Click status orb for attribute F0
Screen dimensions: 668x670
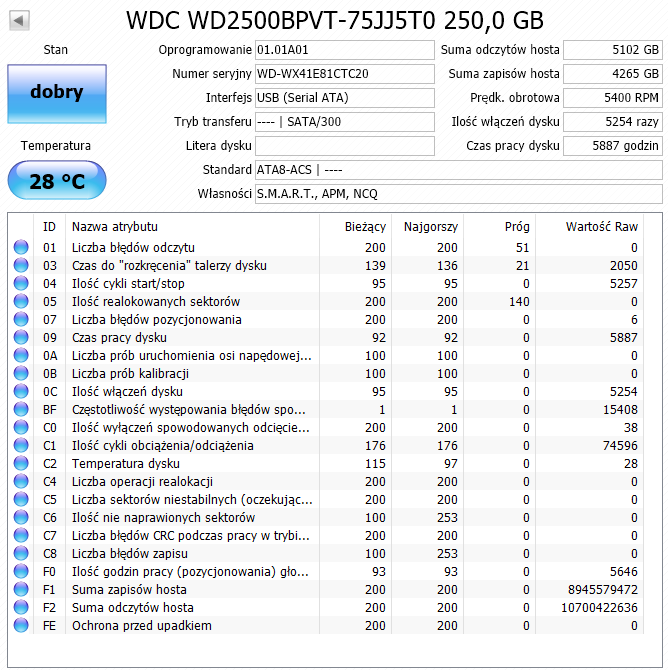pyautogui.click(x=21, y=571)
